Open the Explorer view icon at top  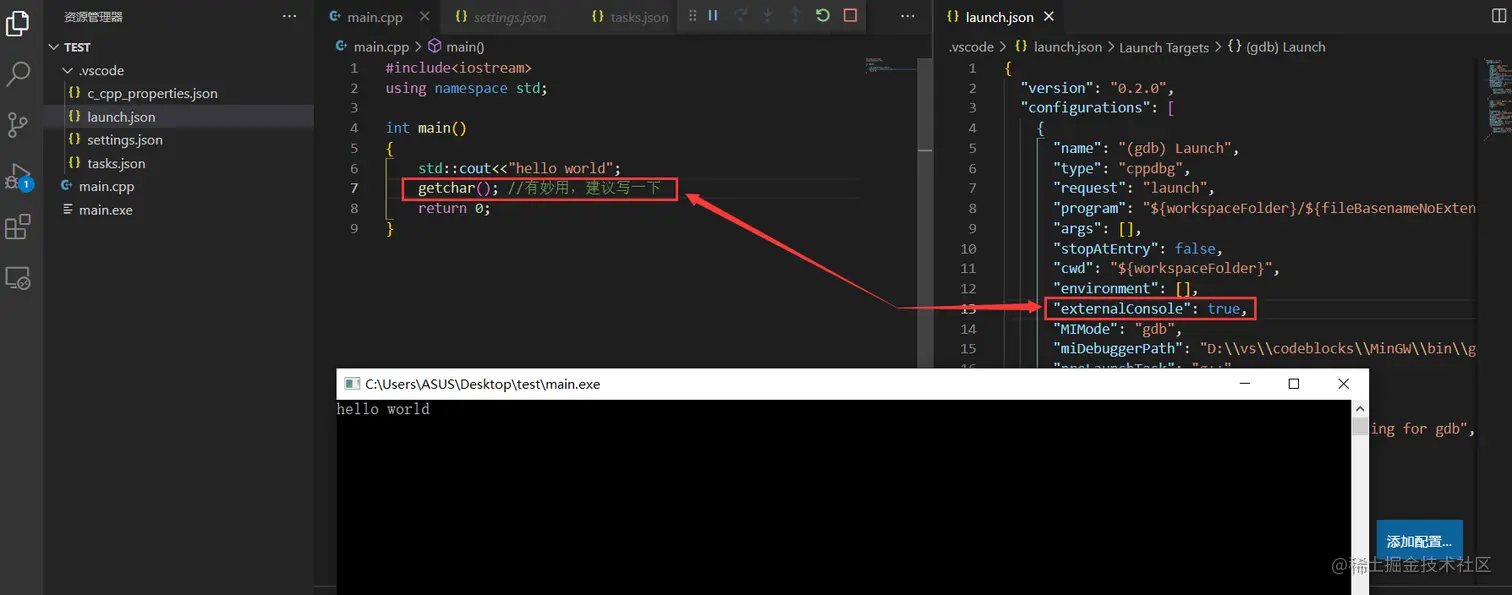(x=18, y=23)
